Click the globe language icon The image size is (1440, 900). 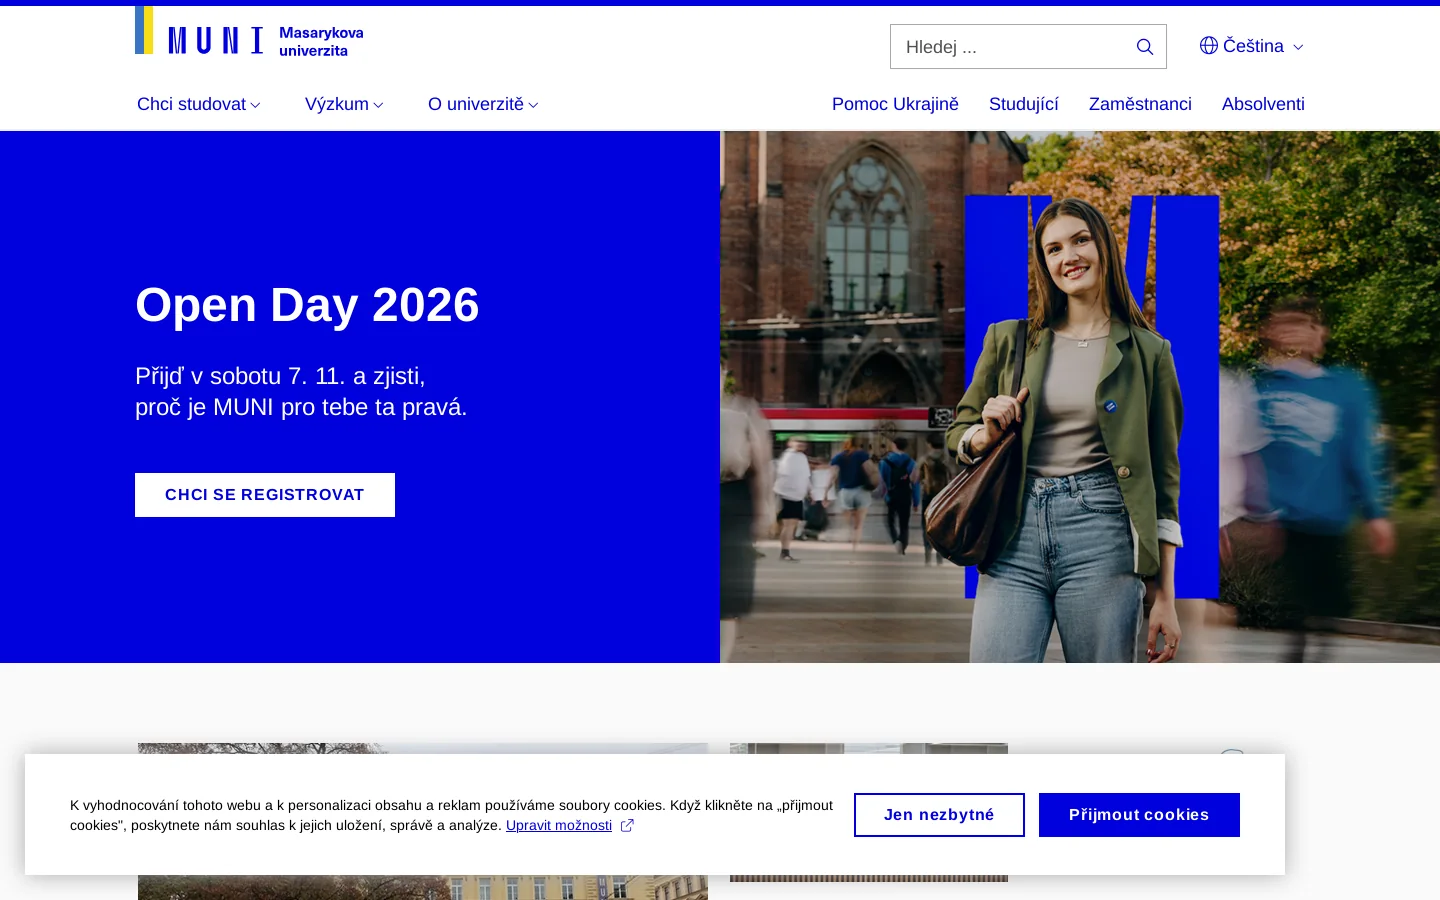(x=1209, y=46)
